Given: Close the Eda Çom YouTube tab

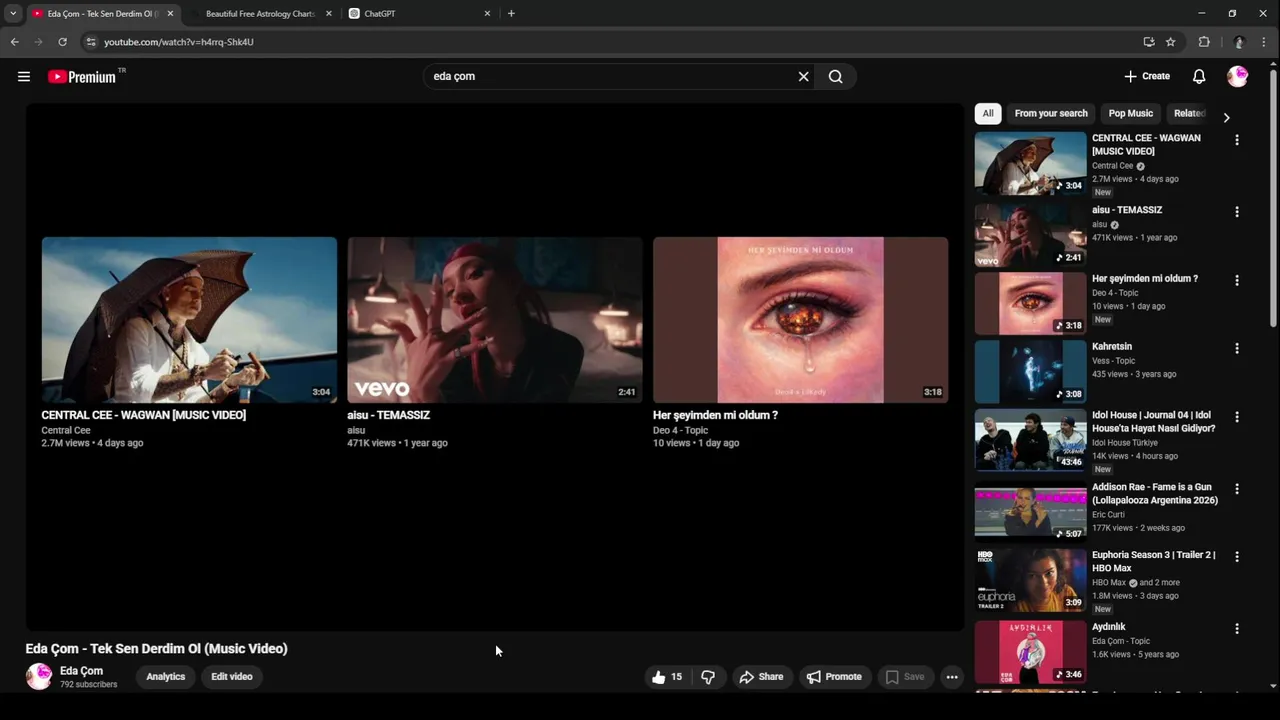Looking at the screenshot, I should (170, 14).
